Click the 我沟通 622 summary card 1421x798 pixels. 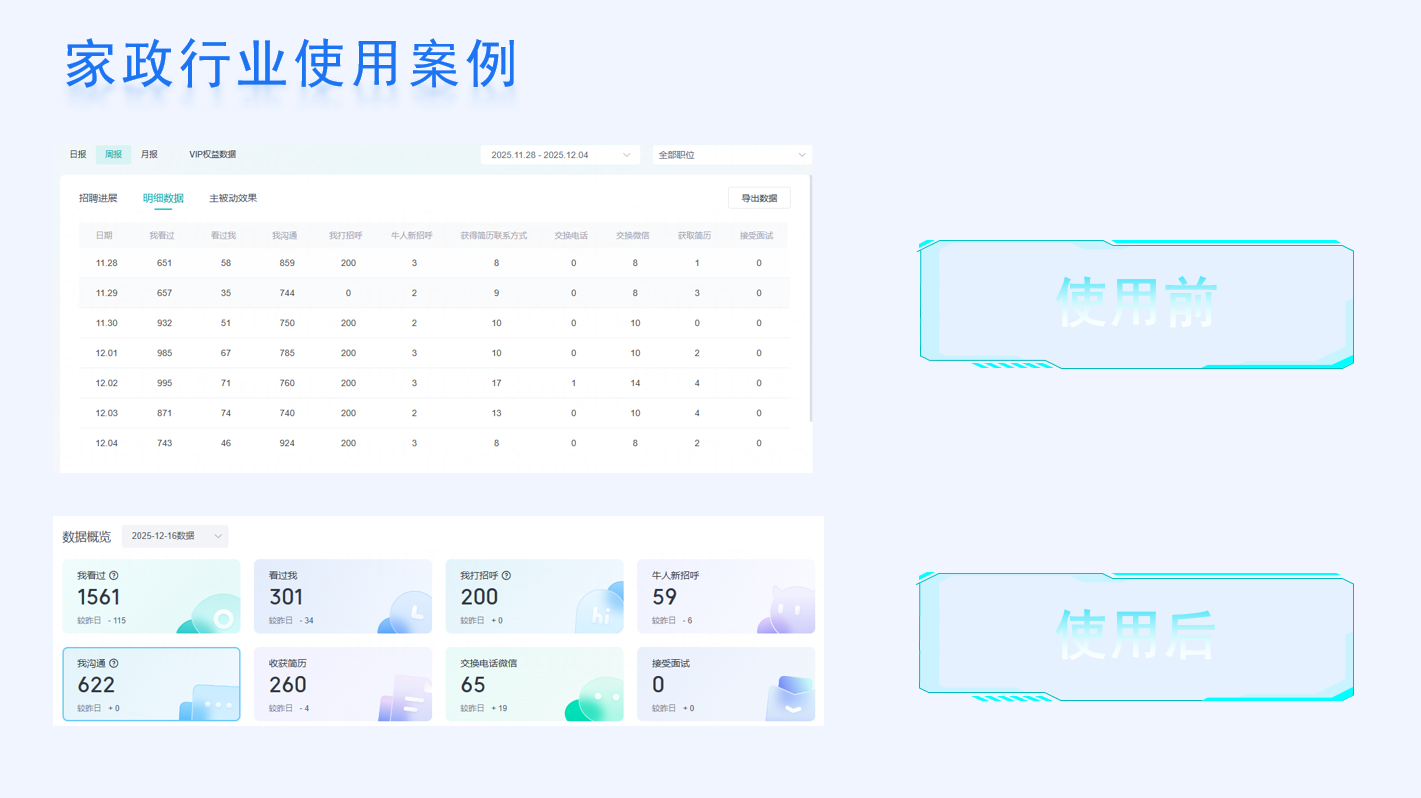pyautogui.click(x=151, y=684)
